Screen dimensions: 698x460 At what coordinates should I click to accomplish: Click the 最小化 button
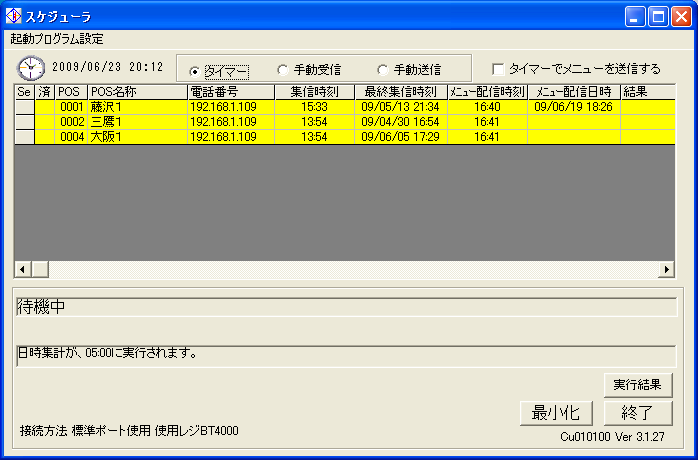(557, 413)
